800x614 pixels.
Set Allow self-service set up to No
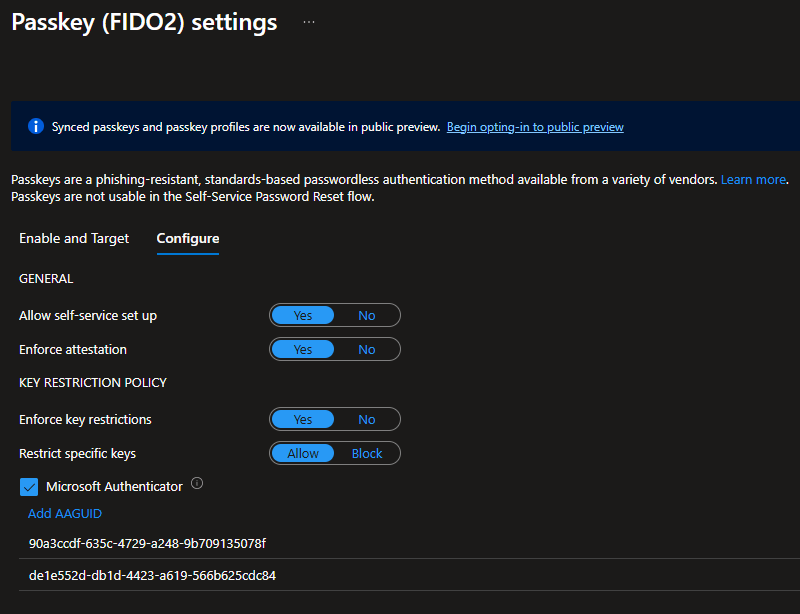click(x=367, y=315)
